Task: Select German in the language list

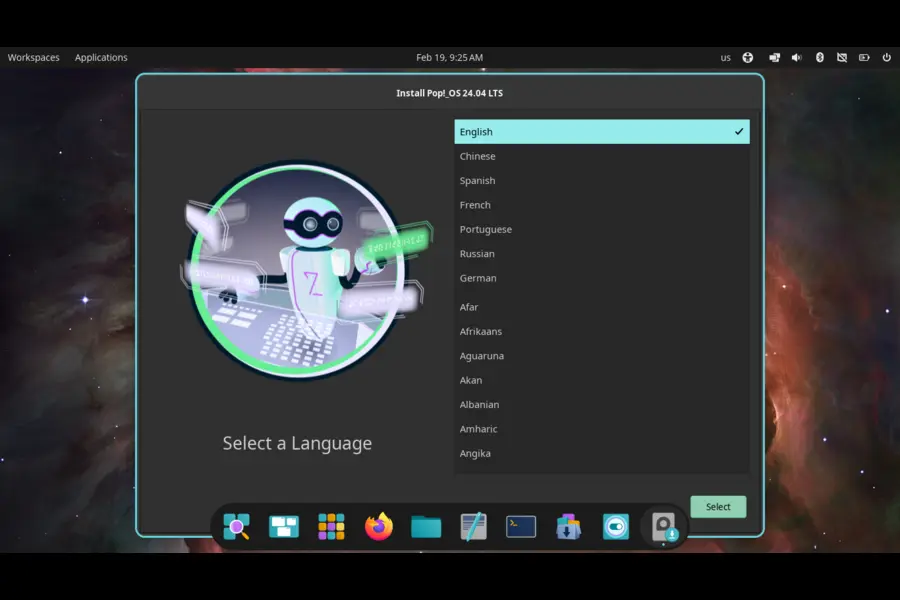Action: coord(478,278)
